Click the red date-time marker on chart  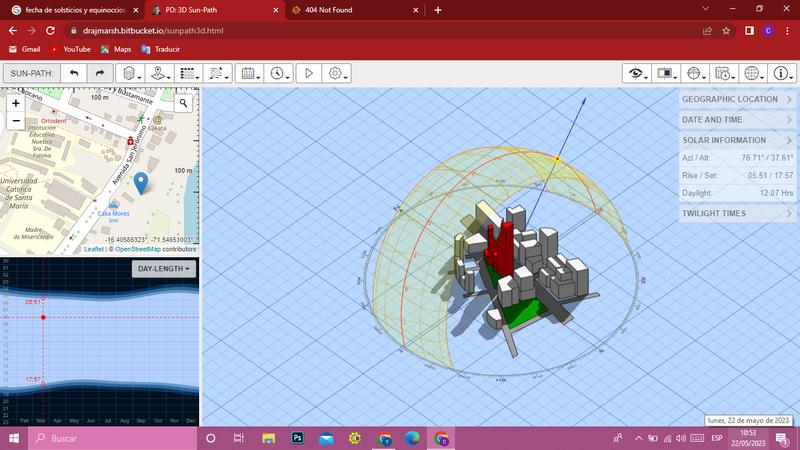coord(43,317)
